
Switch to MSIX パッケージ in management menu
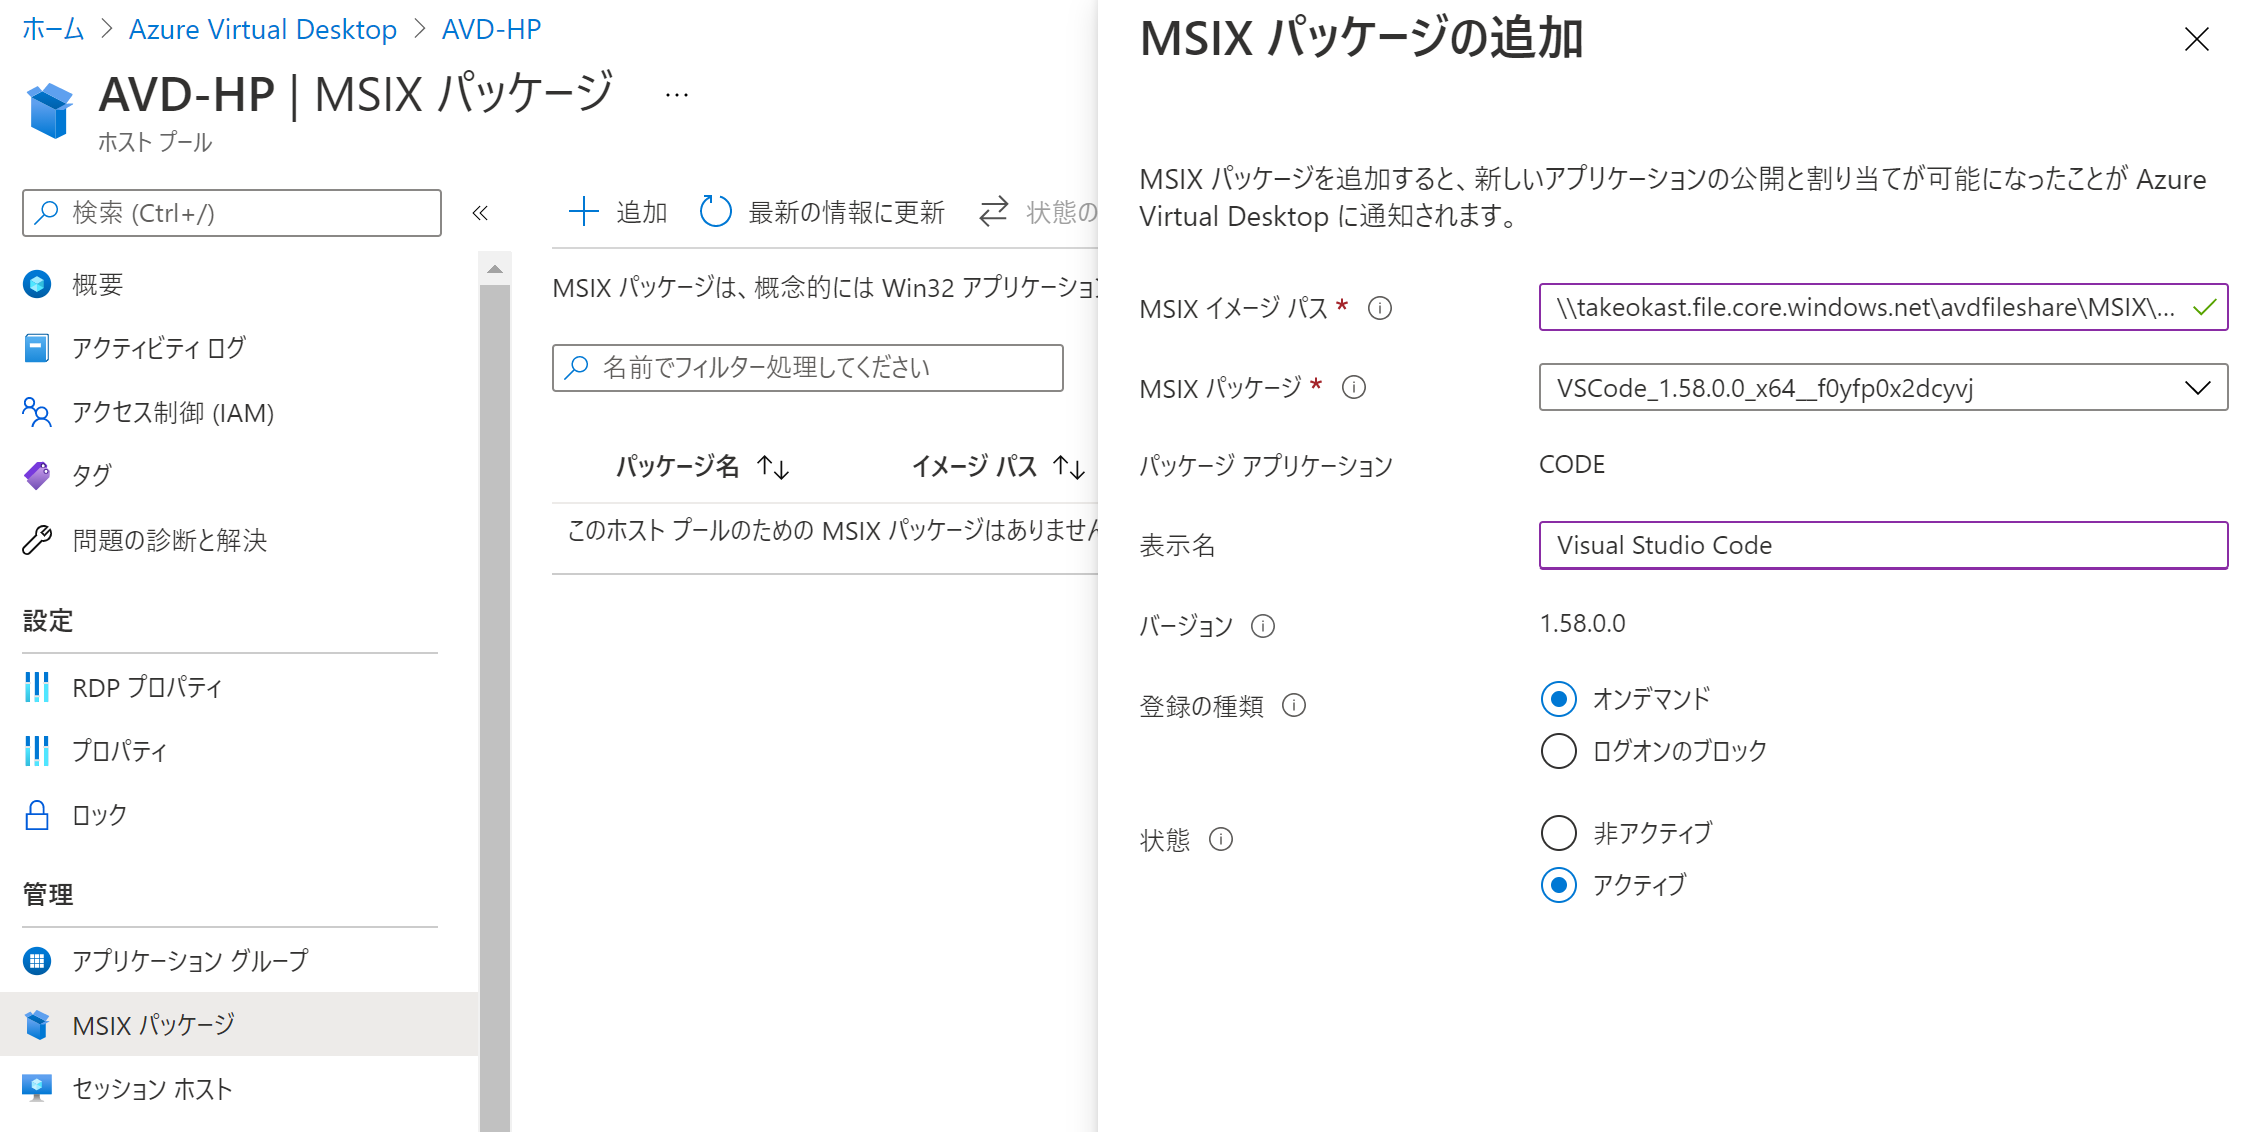tap(152, 1024)
